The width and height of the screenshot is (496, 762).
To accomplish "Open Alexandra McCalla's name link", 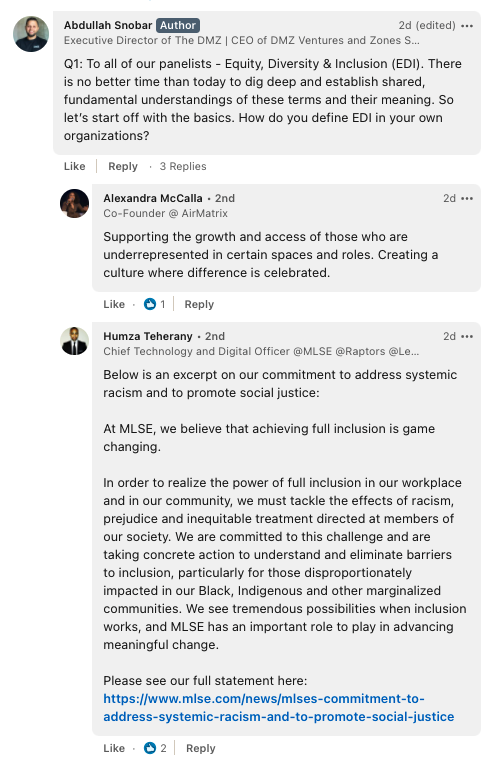I will [153, 198].
